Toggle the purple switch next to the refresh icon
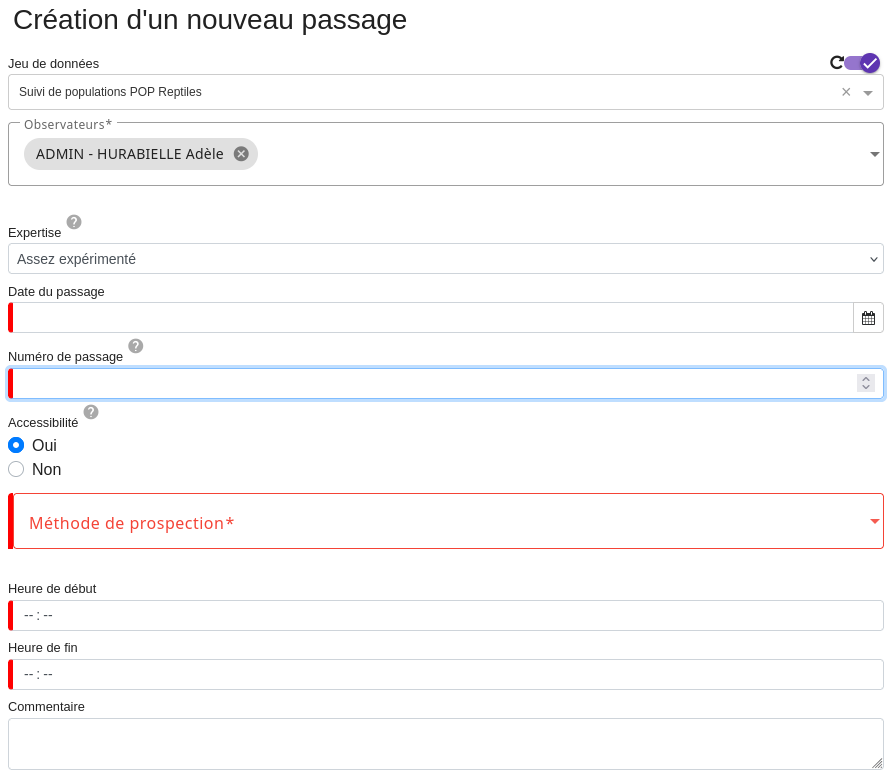The width and height of the screenshot is (894, 780). click(862, 63)
